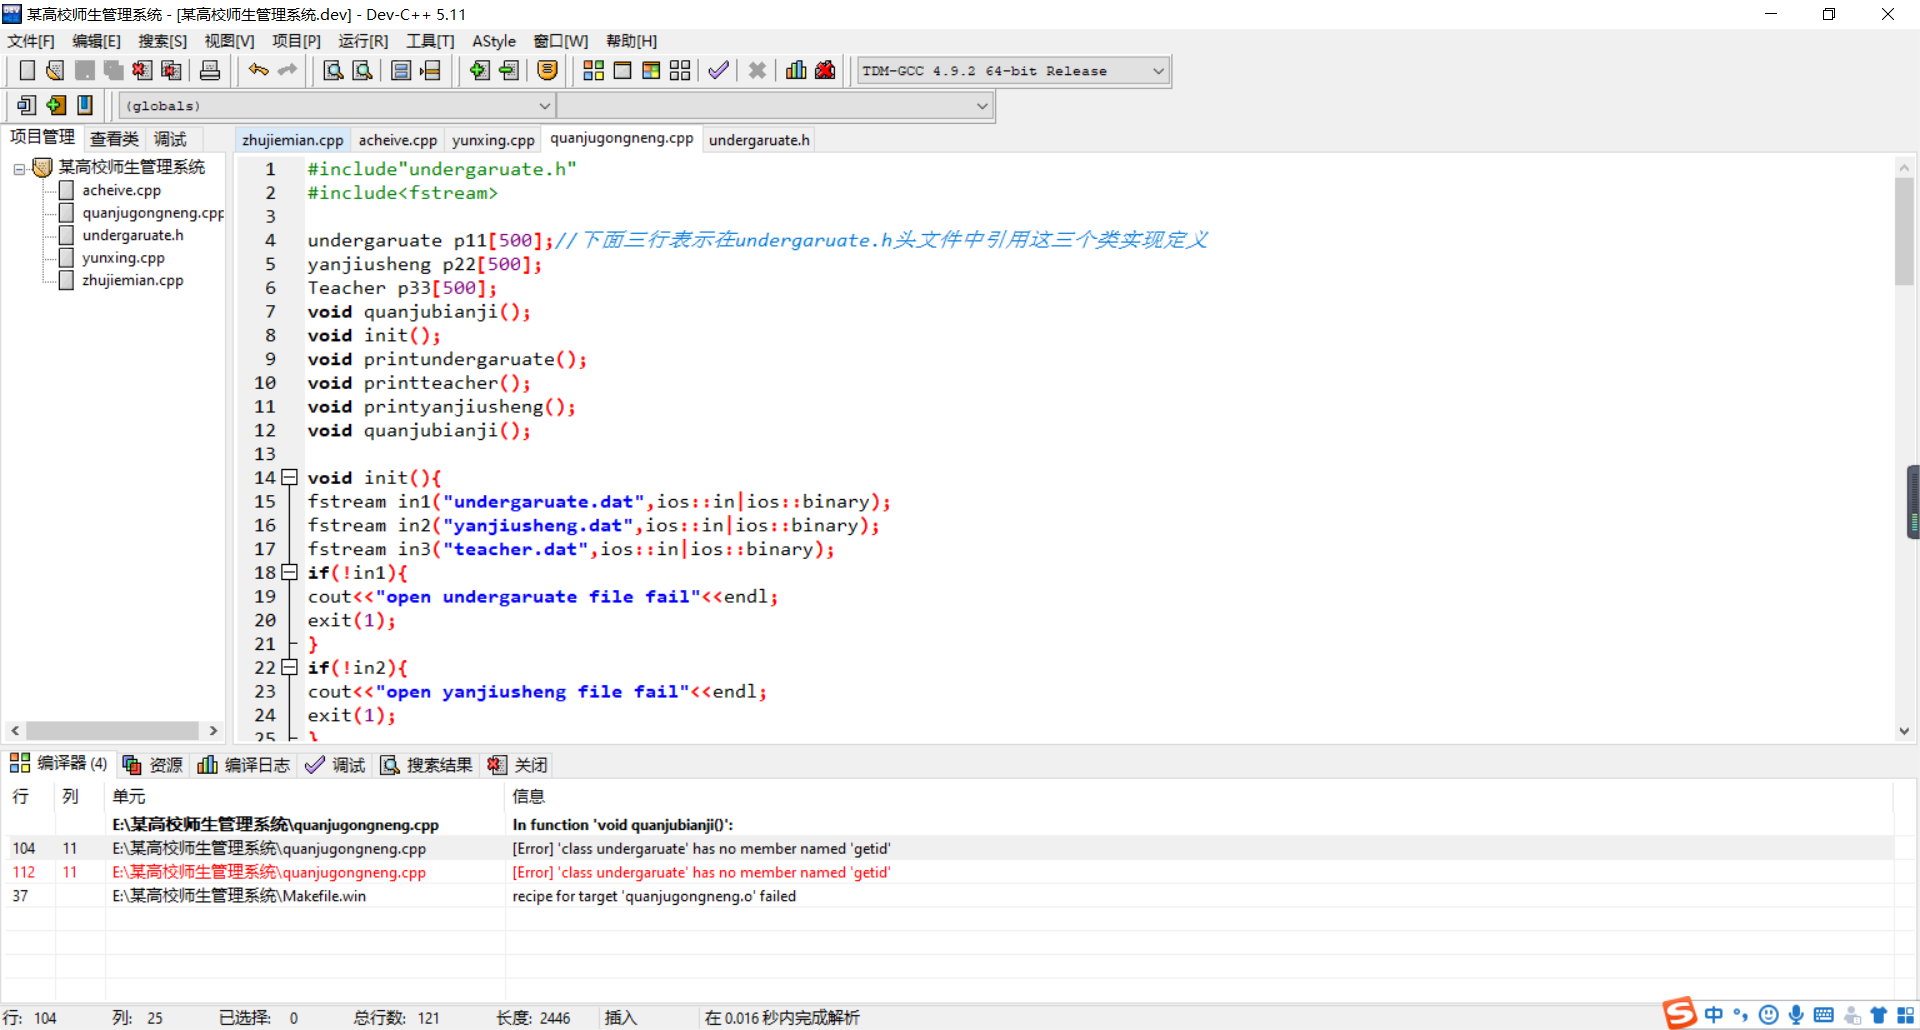Open Replace via second magnifier icon

click(363, 70)
